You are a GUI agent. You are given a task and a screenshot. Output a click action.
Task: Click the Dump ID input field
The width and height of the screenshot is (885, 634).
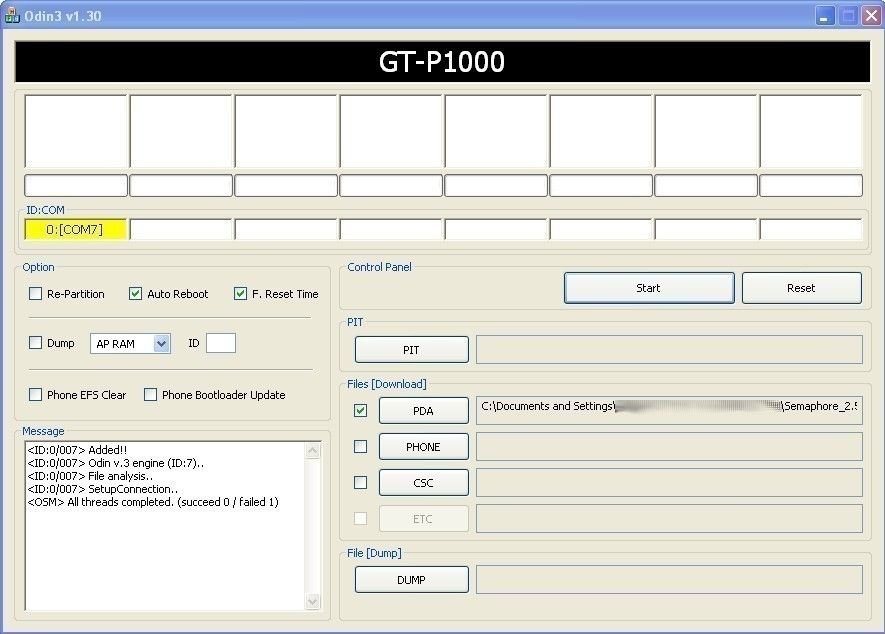(x=221, y=343)
